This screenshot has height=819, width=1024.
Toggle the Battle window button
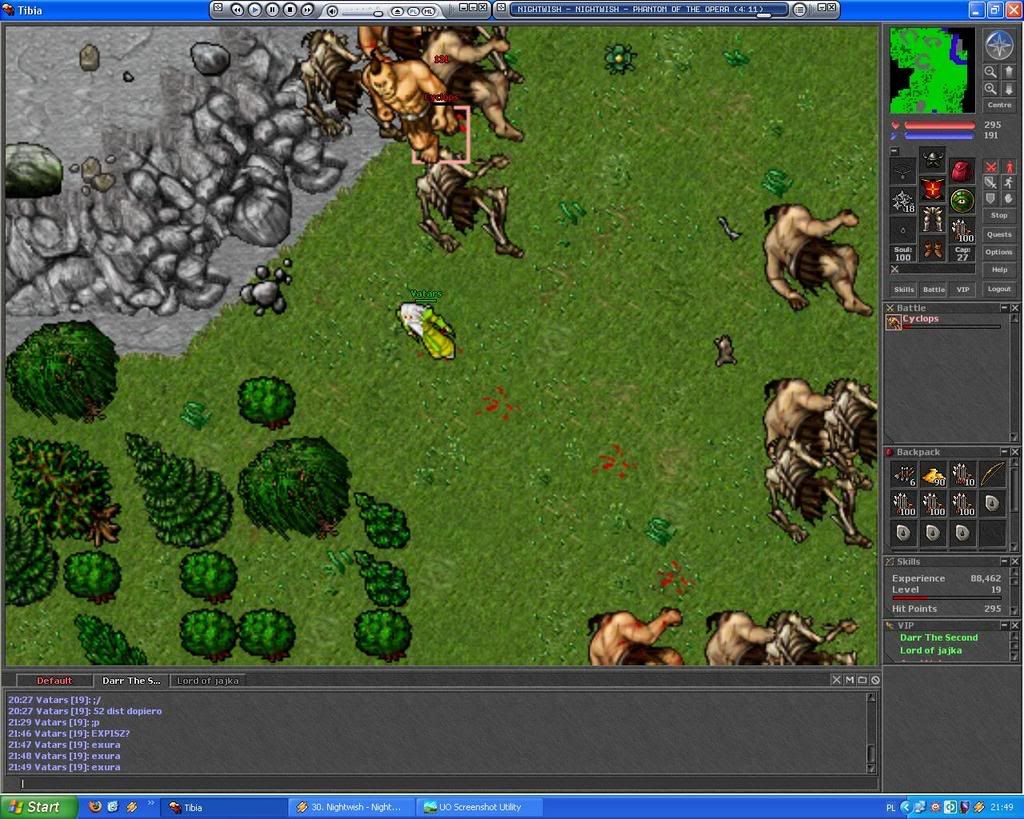(x=933, y=289)
